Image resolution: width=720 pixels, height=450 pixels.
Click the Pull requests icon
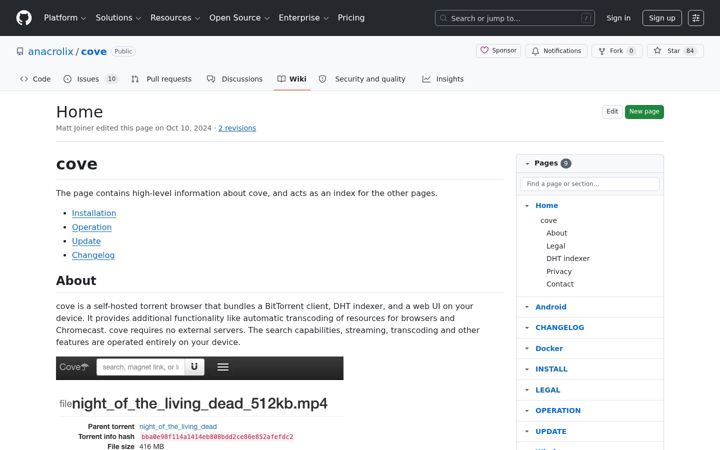tap(135, 79)
